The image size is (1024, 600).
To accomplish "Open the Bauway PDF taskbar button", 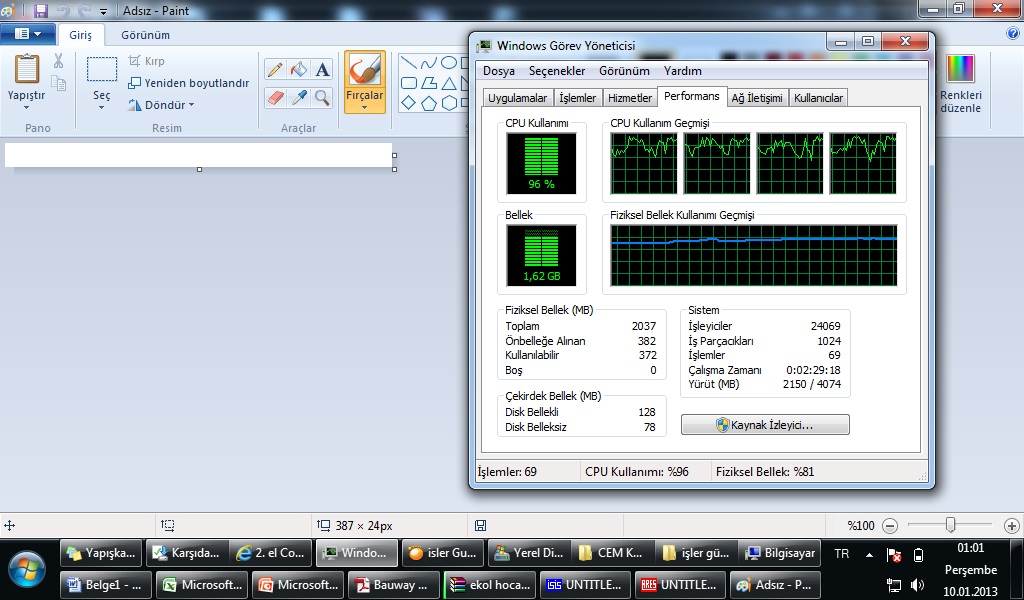I will pos(394,584).
